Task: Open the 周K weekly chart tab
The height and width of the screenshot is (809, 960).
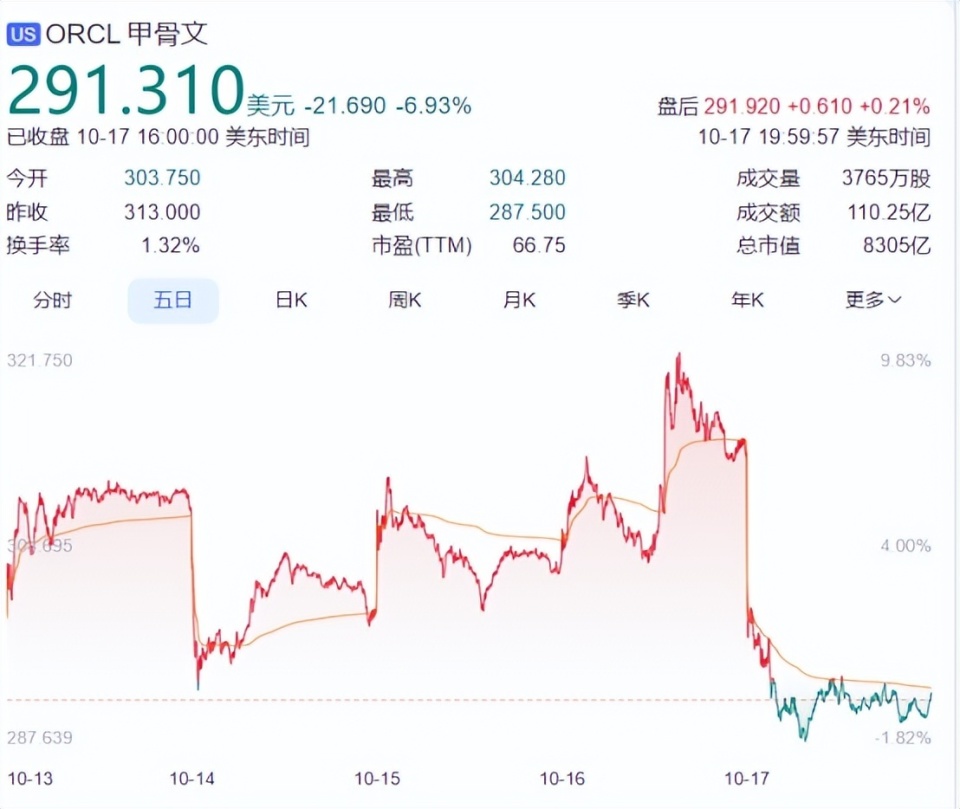Action: coord(403,300)
